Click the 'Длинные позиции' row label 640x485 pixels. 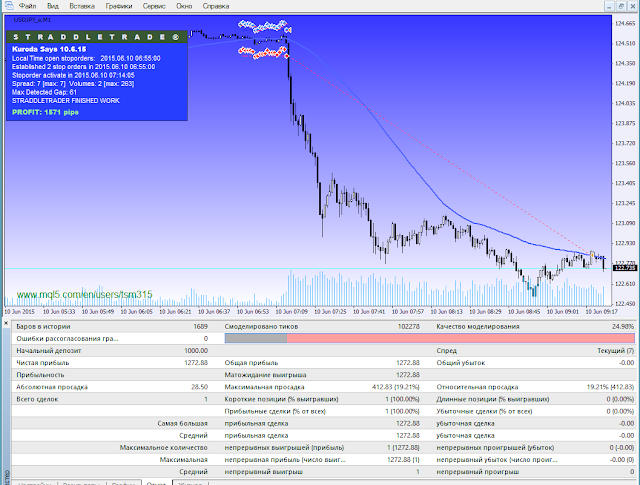click(493, 399)
